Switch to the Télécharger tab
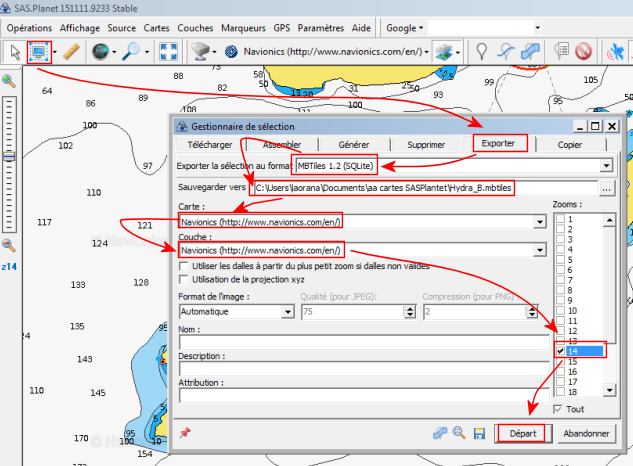The height and width of the screenshot is (466, 633). 210,145
